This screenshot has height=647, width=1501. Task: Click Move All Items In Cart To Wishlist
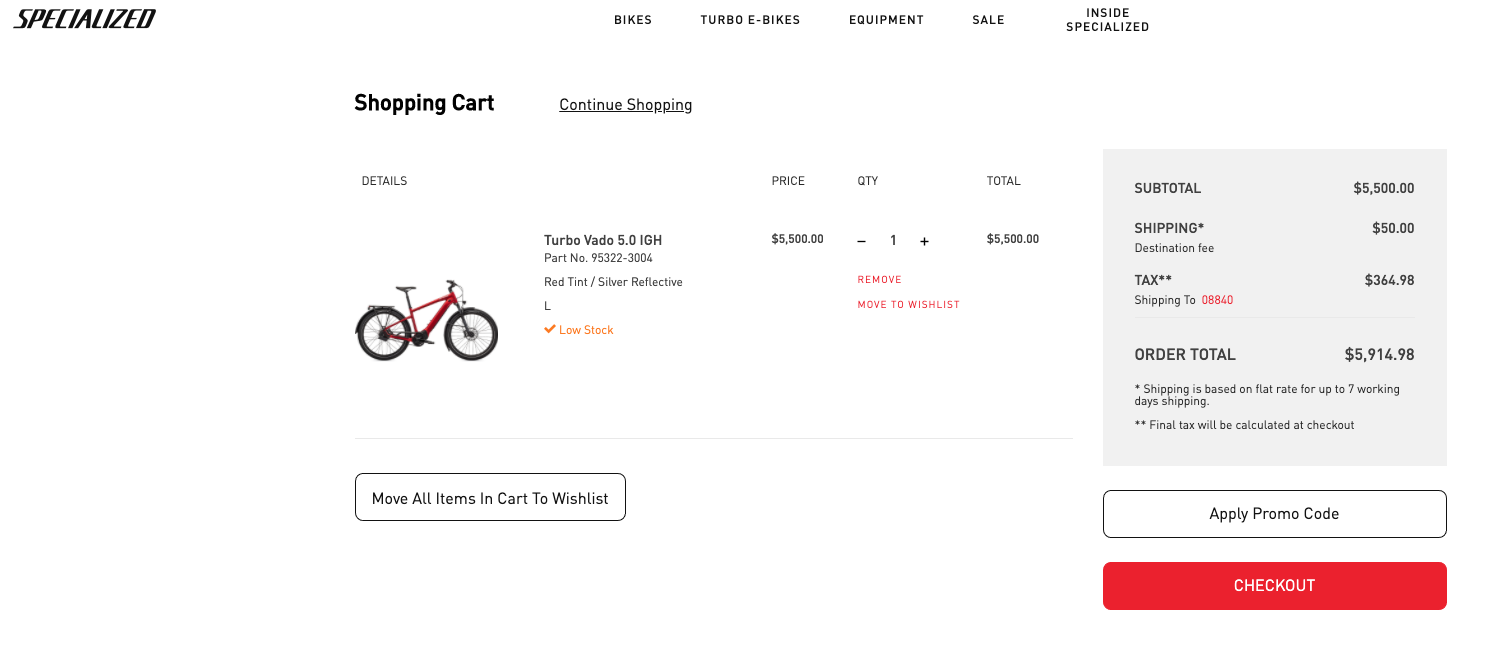pos(490,497)
